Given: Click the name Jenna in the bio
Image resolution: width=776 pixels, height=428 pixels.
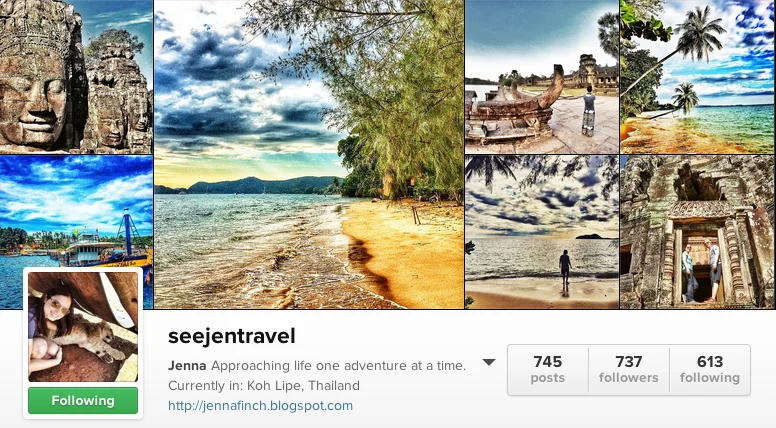Looking at the screenshot, I should 187,366.
